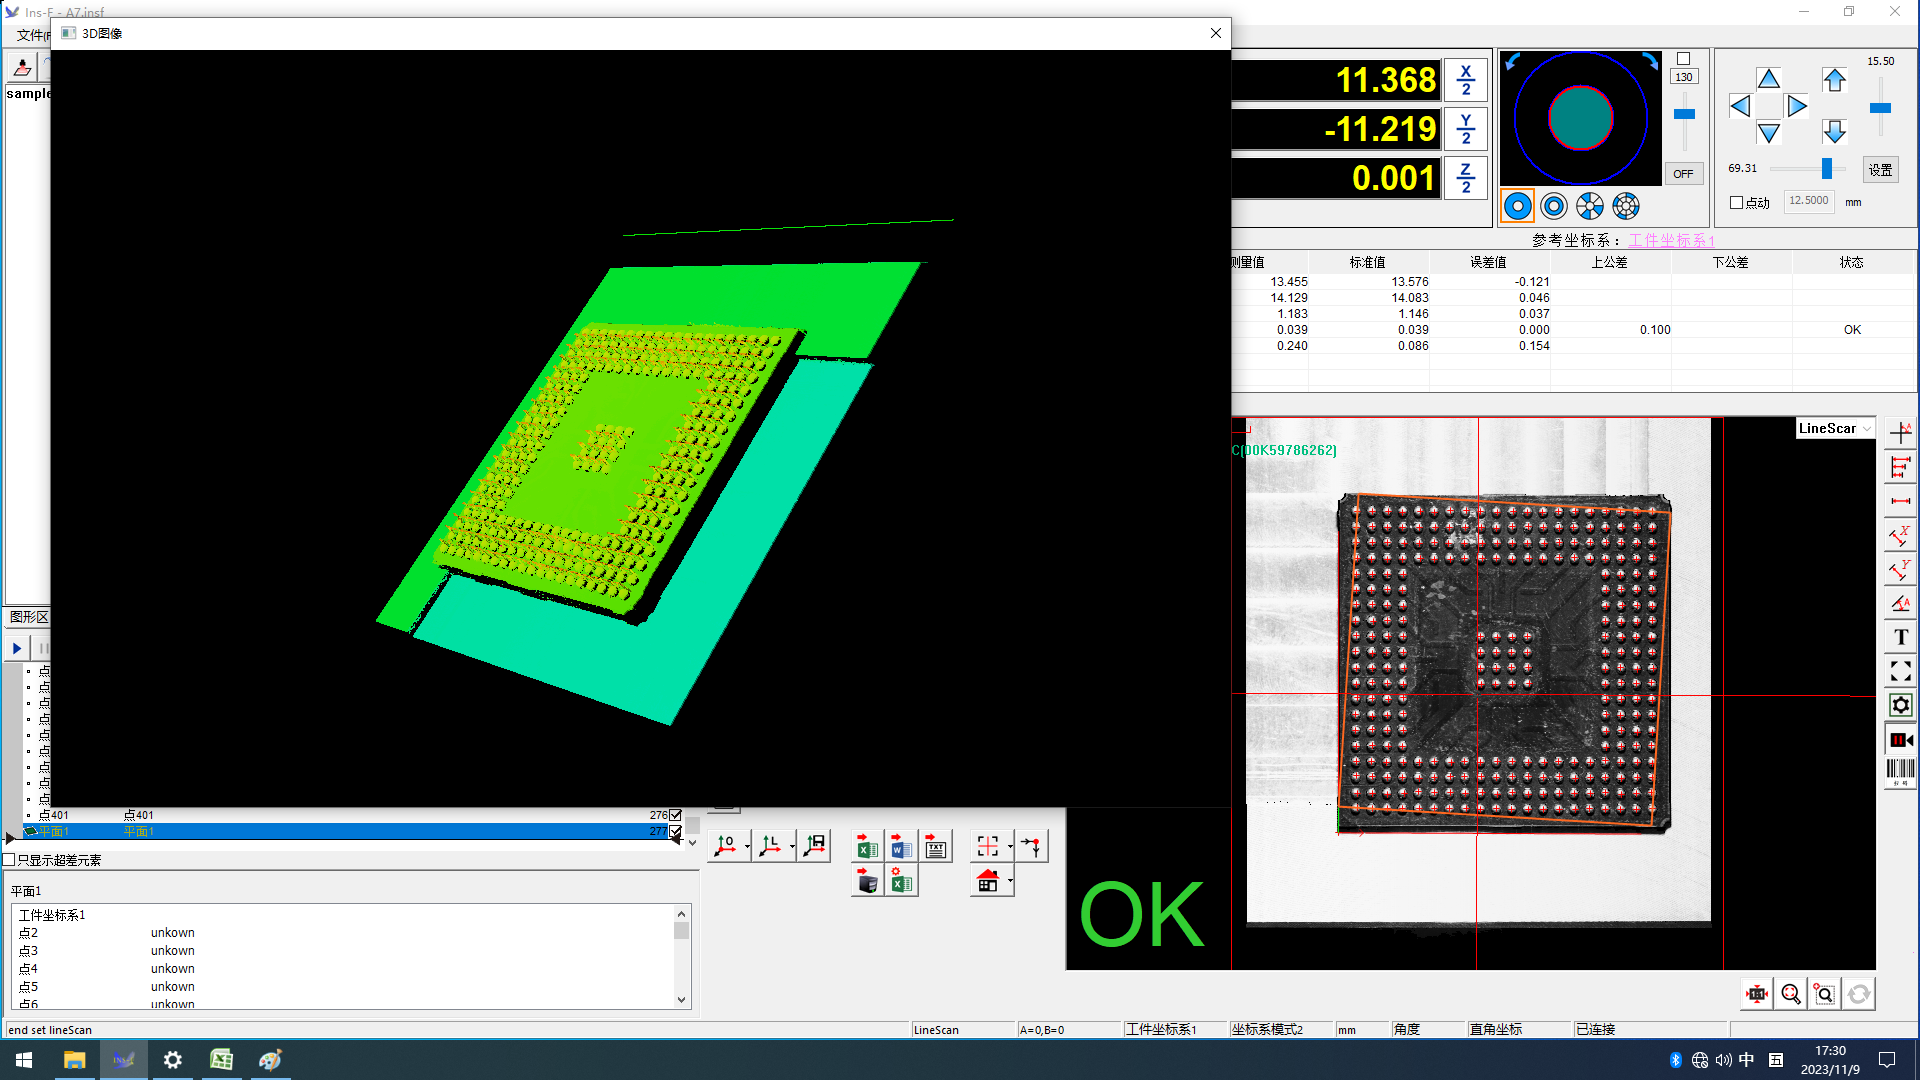Open the home icon dropdown arrow
The width and height of the screenshot is (1920, 1080).
(x=1011, y=881)
